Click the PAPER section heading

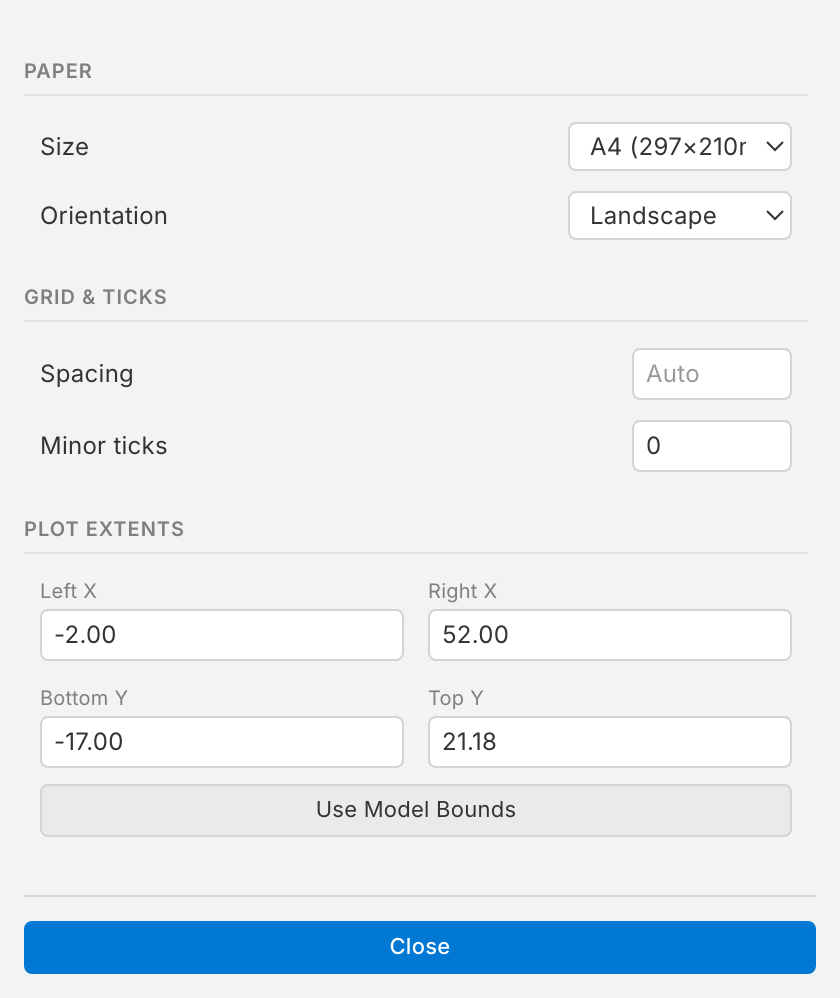click(x=58, y=71)
